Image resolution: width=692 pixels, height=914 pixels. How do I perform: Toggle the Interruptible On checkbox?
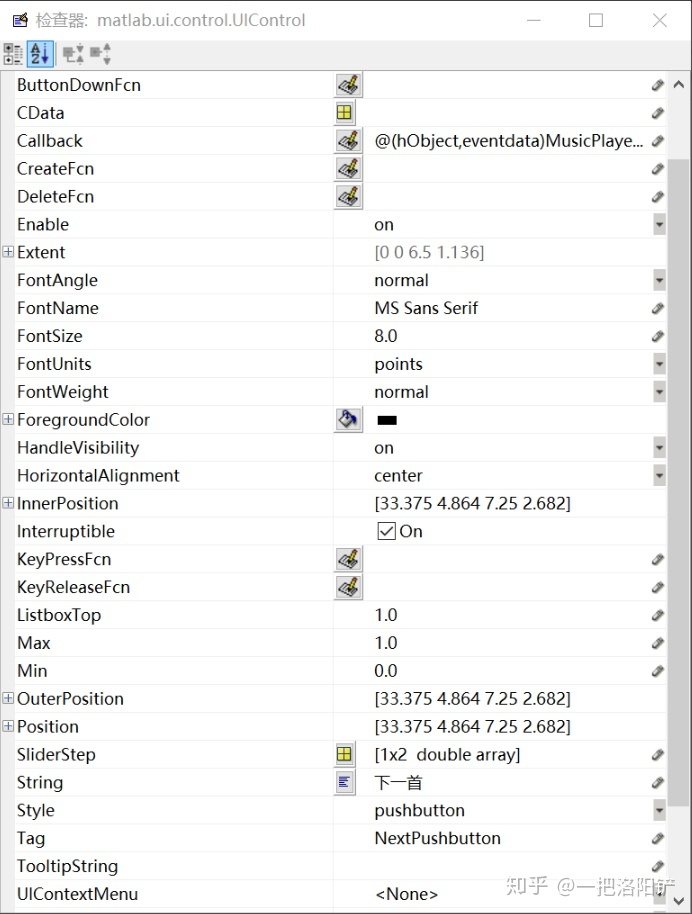pos(386,531)
